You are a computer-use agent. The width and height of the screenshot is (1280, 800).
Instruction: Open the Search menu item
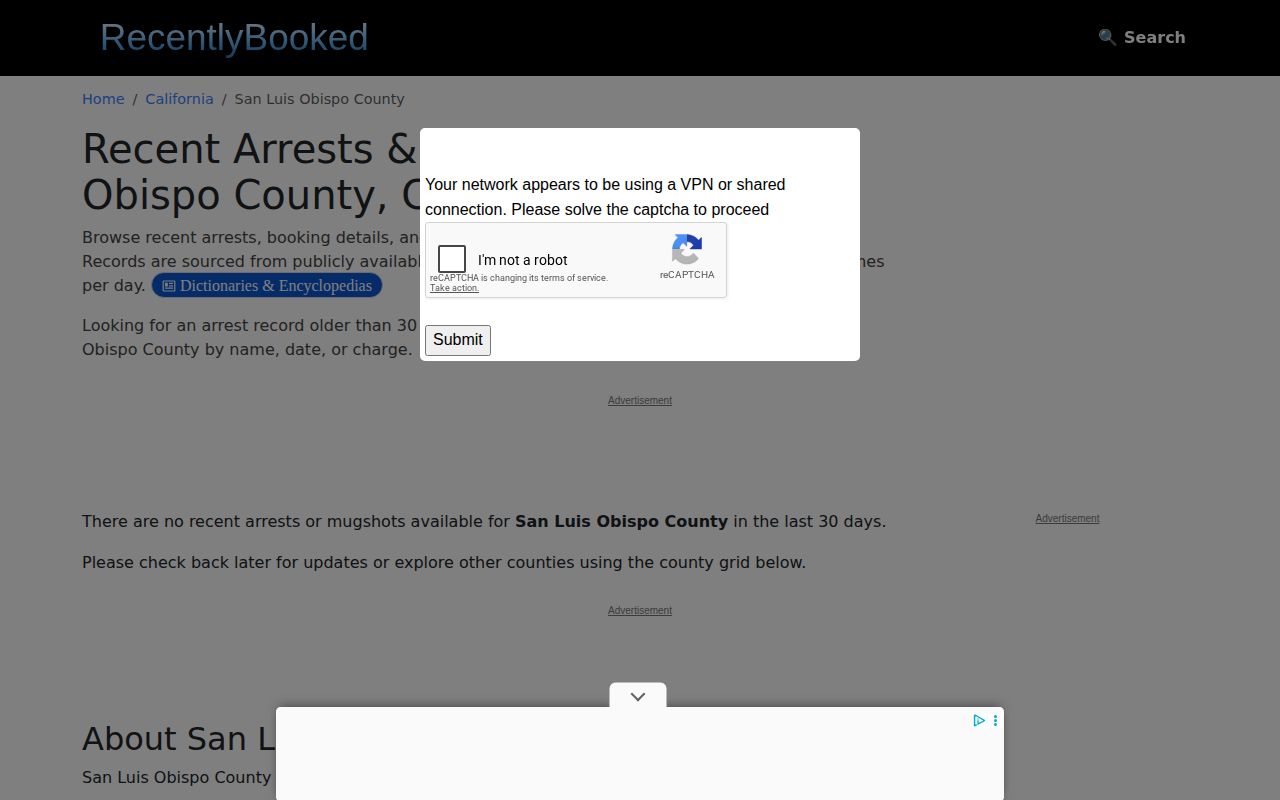1142,37
